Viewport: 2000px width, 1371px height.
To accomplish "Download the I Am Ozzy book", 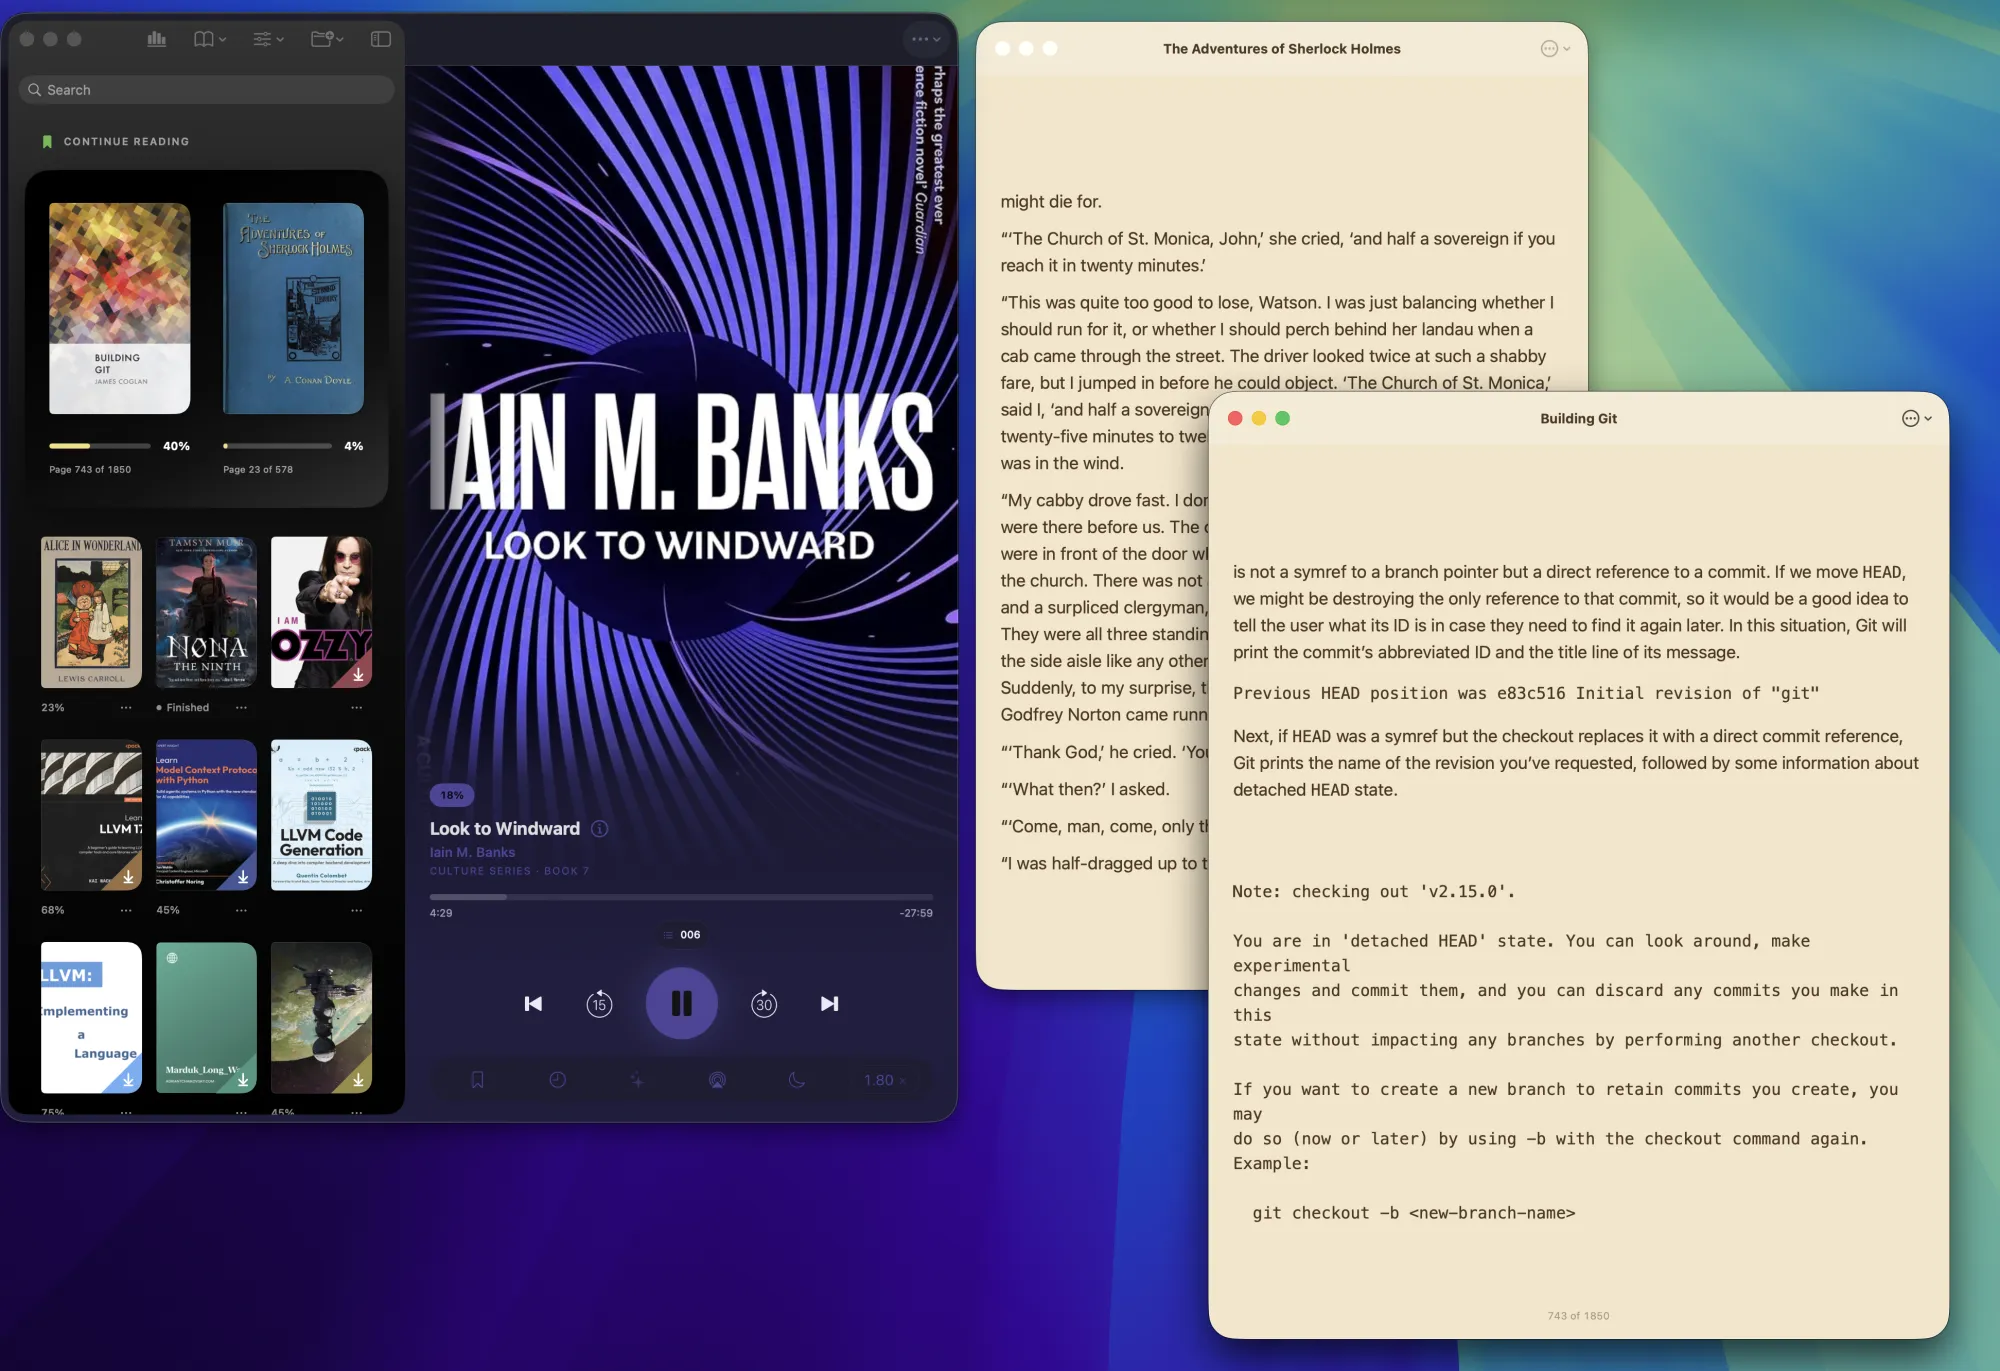I will pos(358,675).
